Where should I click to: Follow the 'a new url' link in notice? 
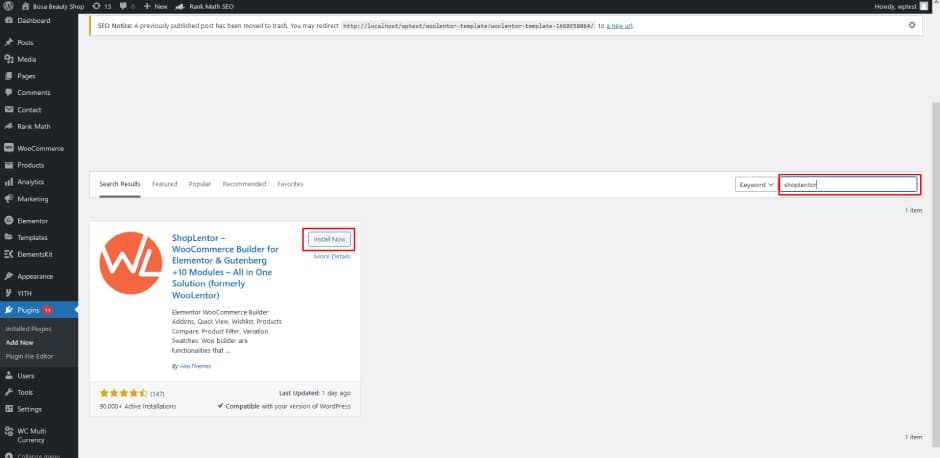(619, 26)
